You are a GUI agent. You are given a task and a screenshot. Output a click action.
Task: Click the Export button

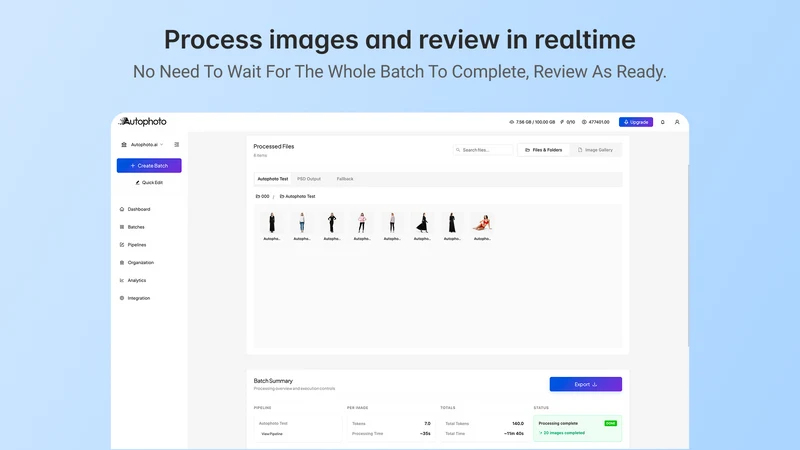[x=586, y=384]
